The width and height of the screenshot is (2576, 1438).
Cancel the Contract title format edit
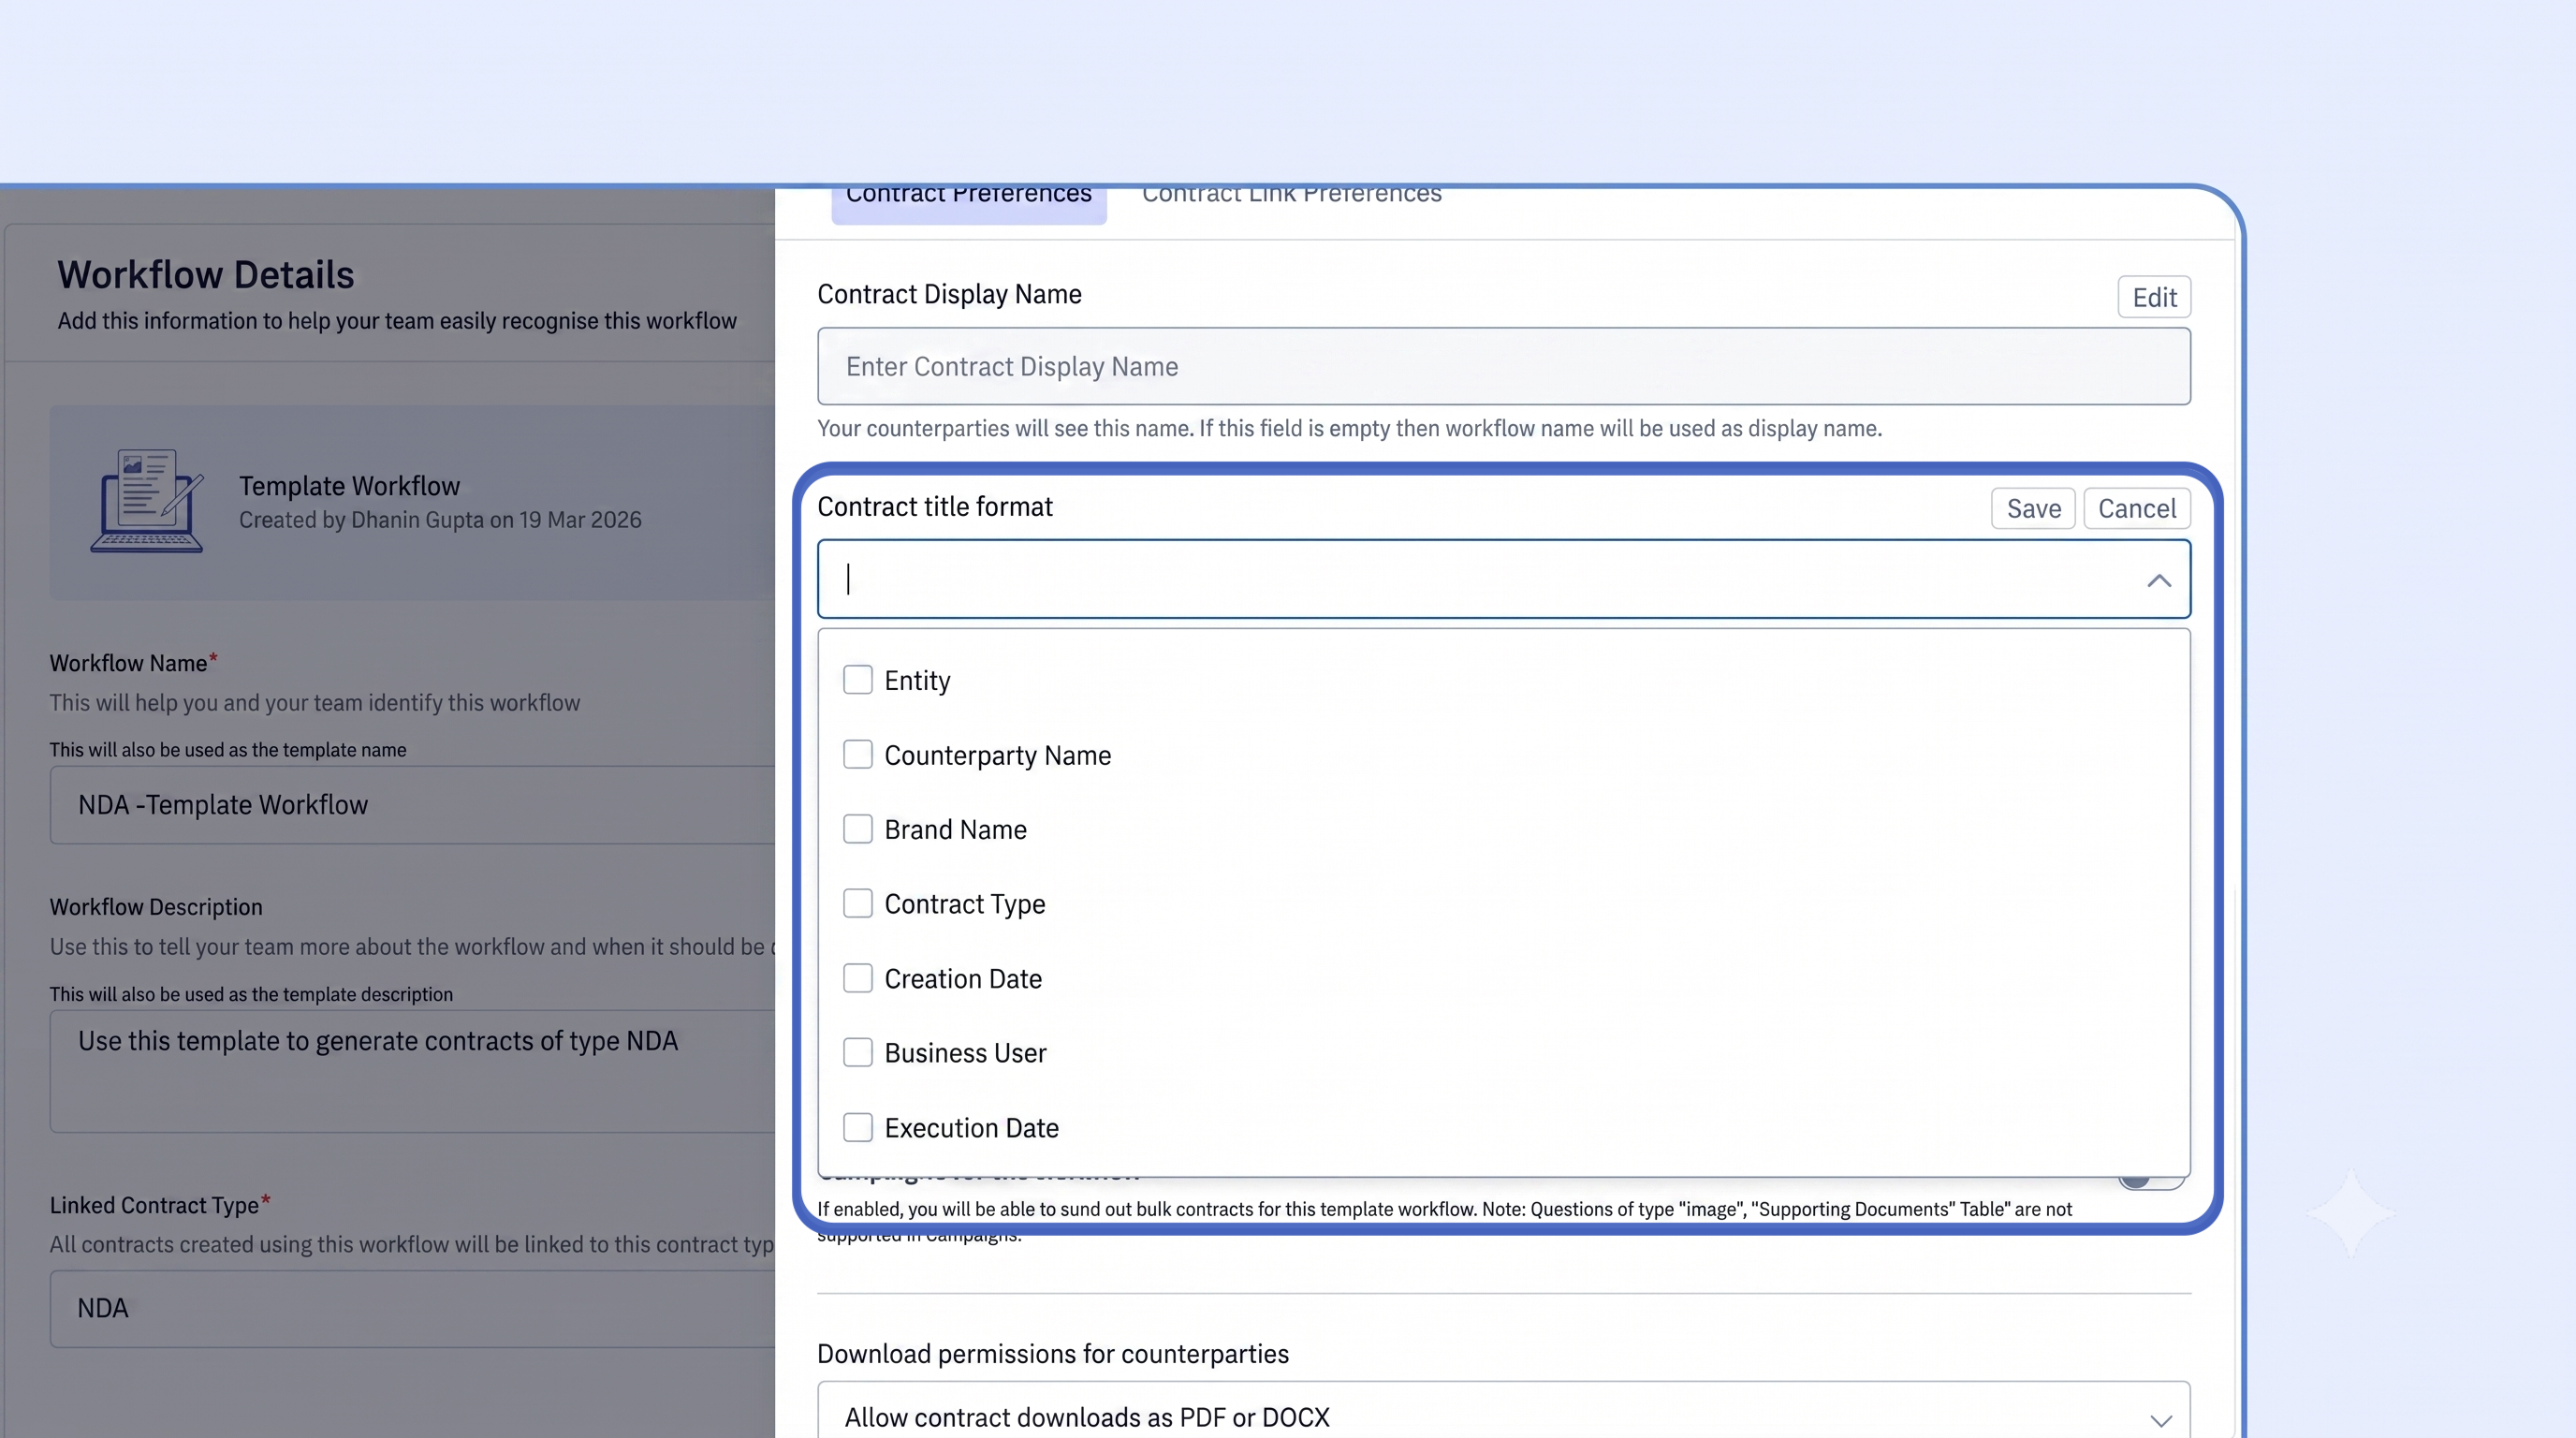point(2137,509)
